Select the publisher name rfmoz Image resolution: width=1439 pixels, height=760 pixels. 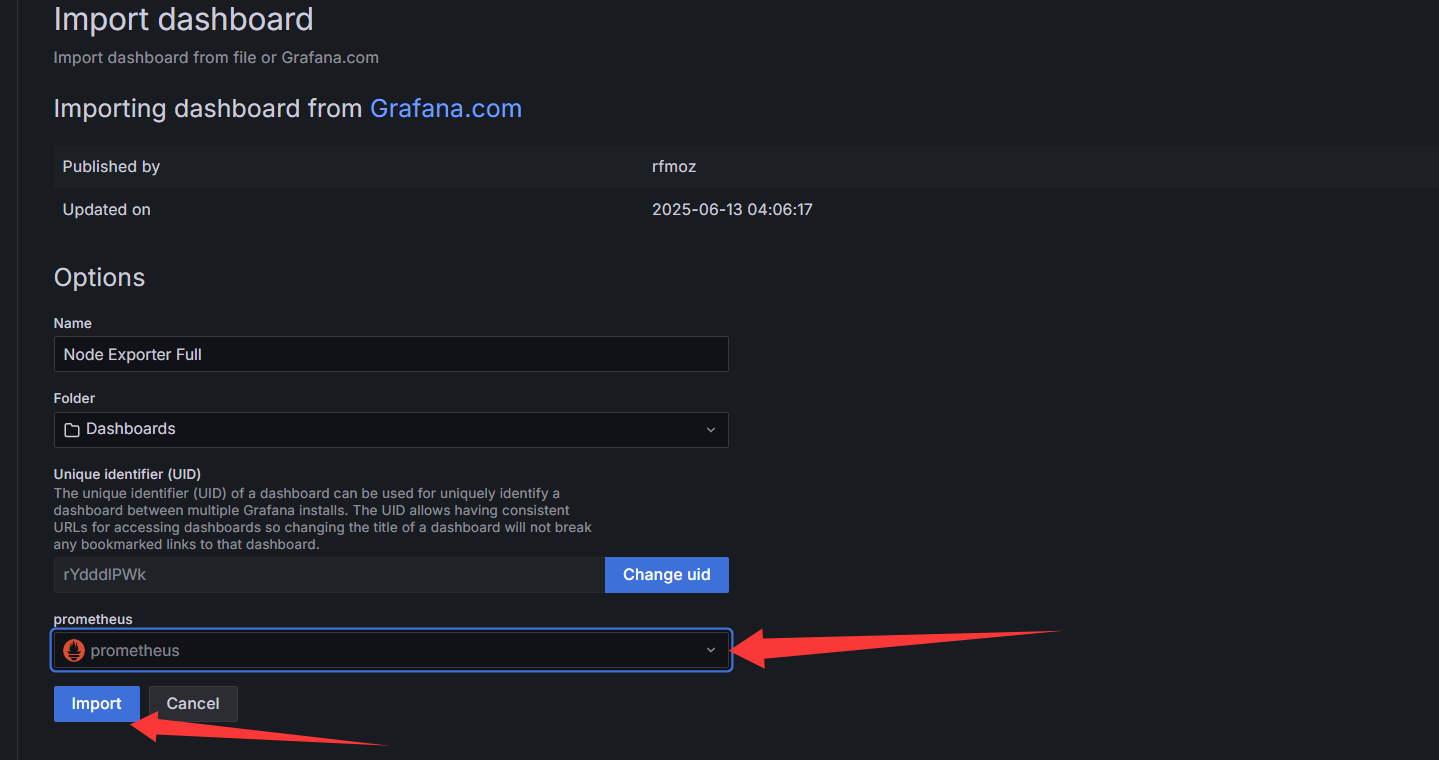[674, 167]
